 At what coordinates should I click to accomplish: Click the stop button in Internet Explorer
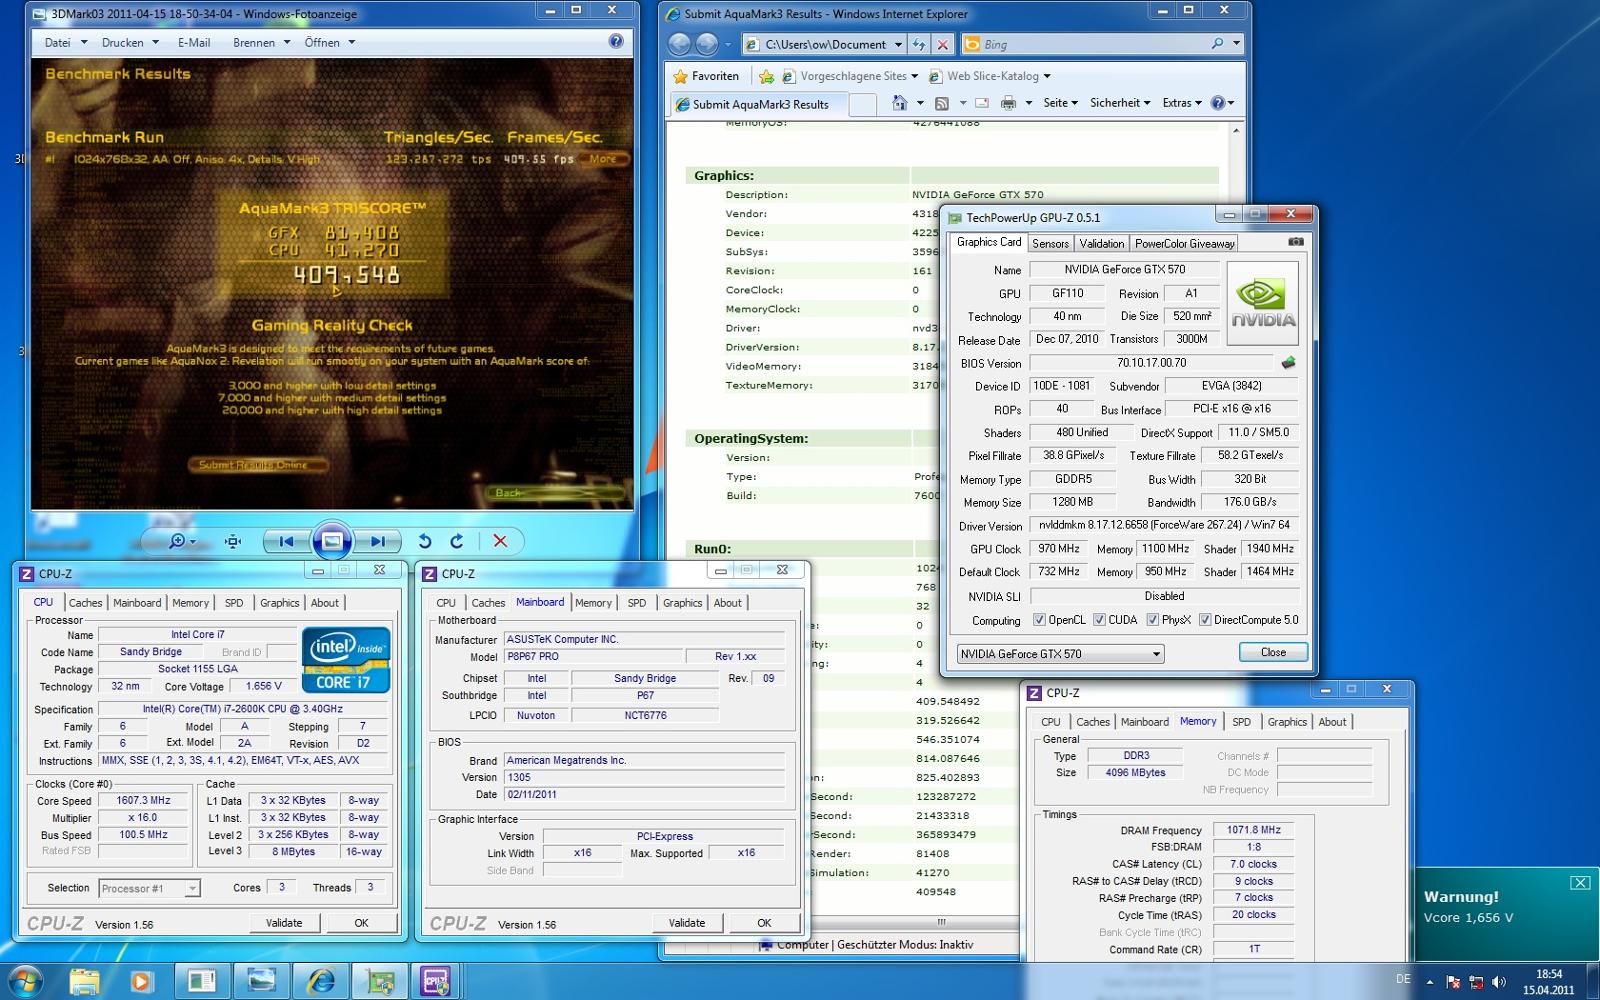point(942,44)
